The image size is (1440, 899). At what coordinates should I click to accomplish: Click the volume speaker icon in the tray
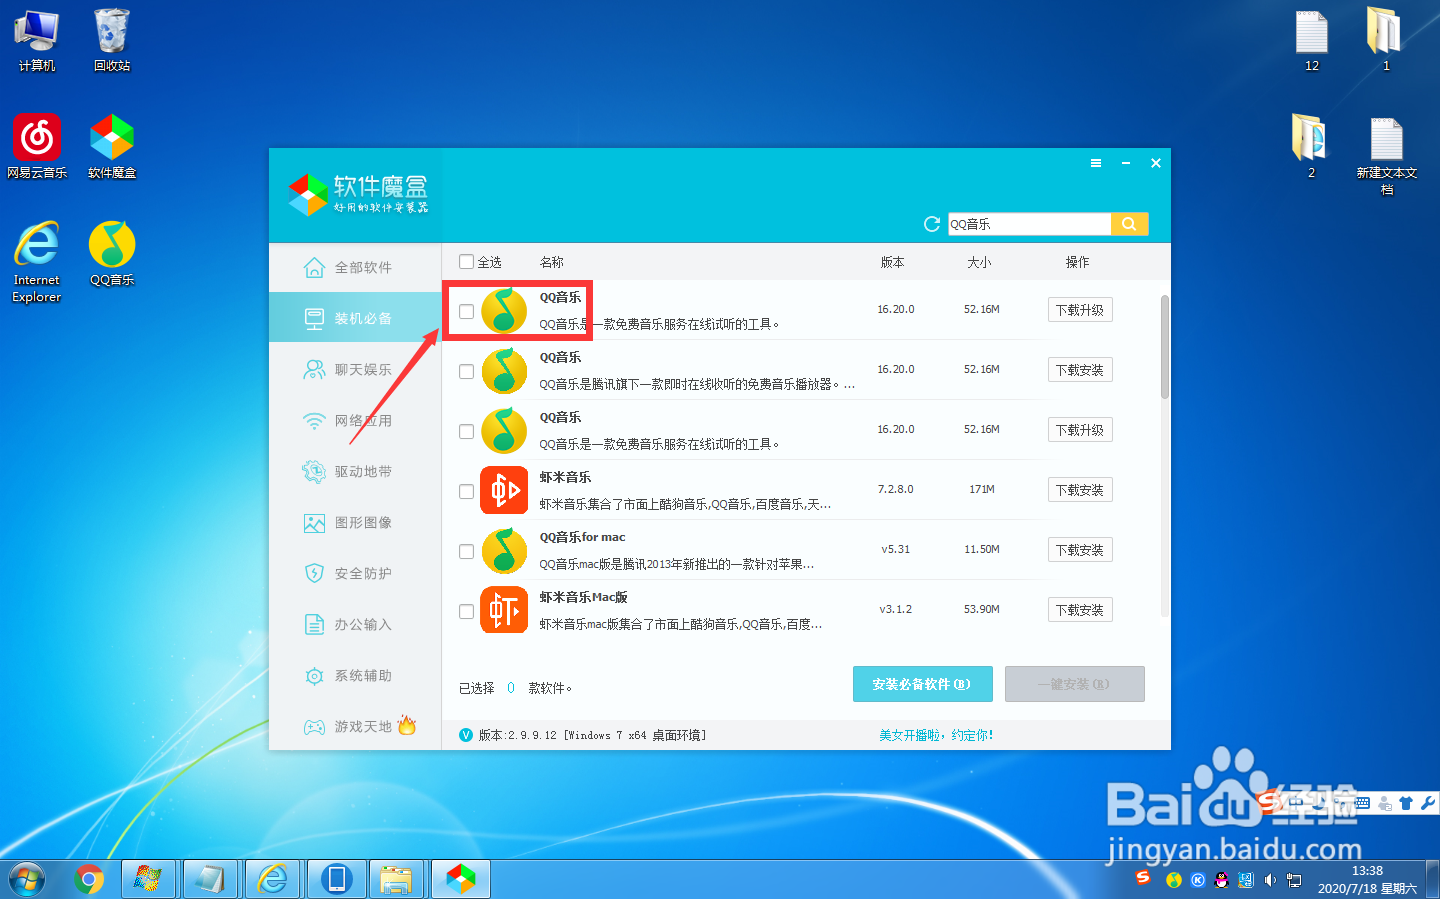1270,880
